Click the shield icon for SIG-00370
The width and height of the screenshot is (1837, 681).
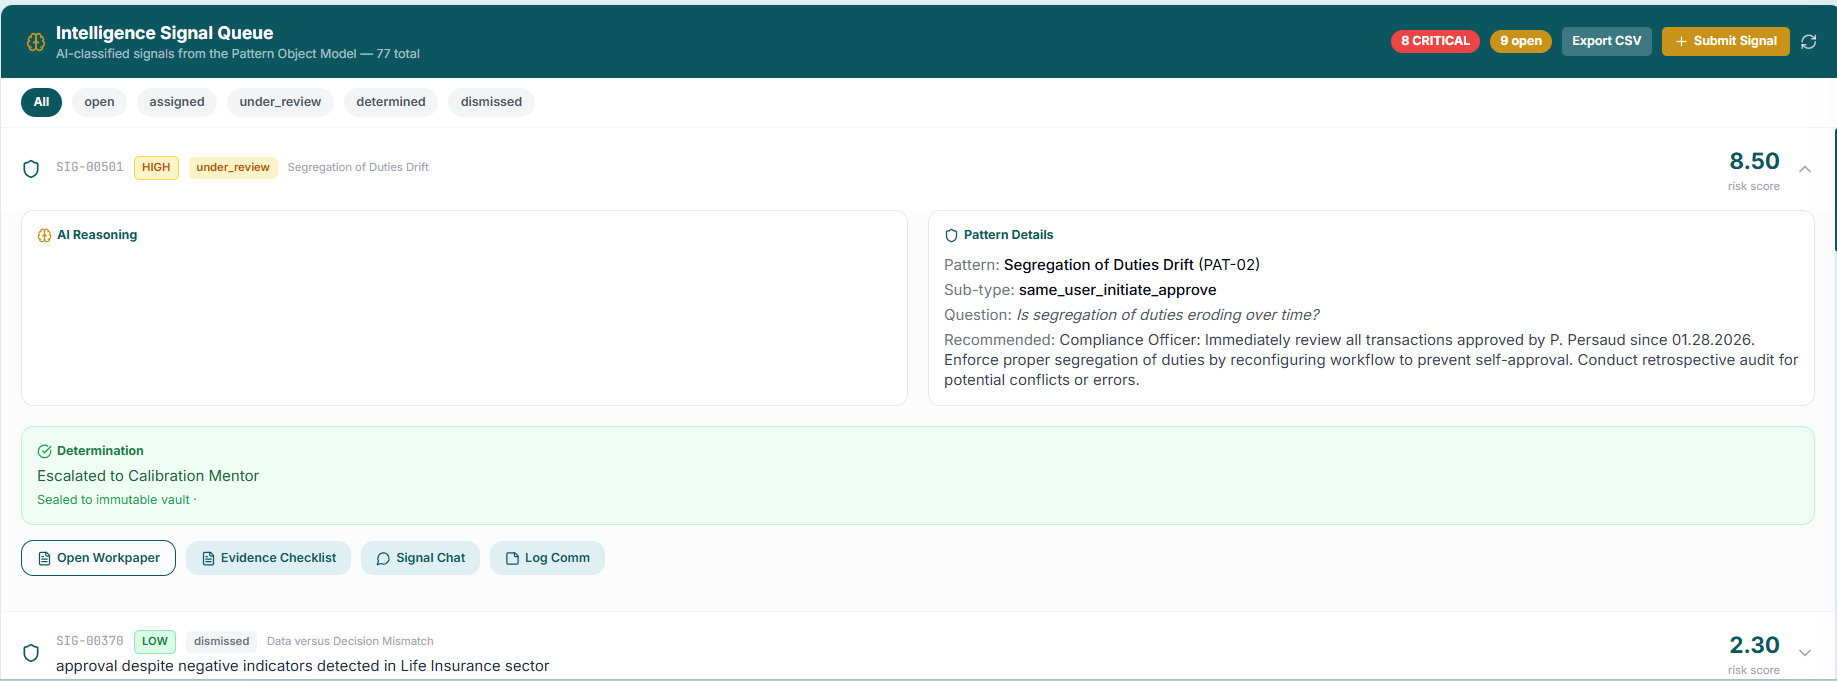pyautogui.click(x=31, y=653)
